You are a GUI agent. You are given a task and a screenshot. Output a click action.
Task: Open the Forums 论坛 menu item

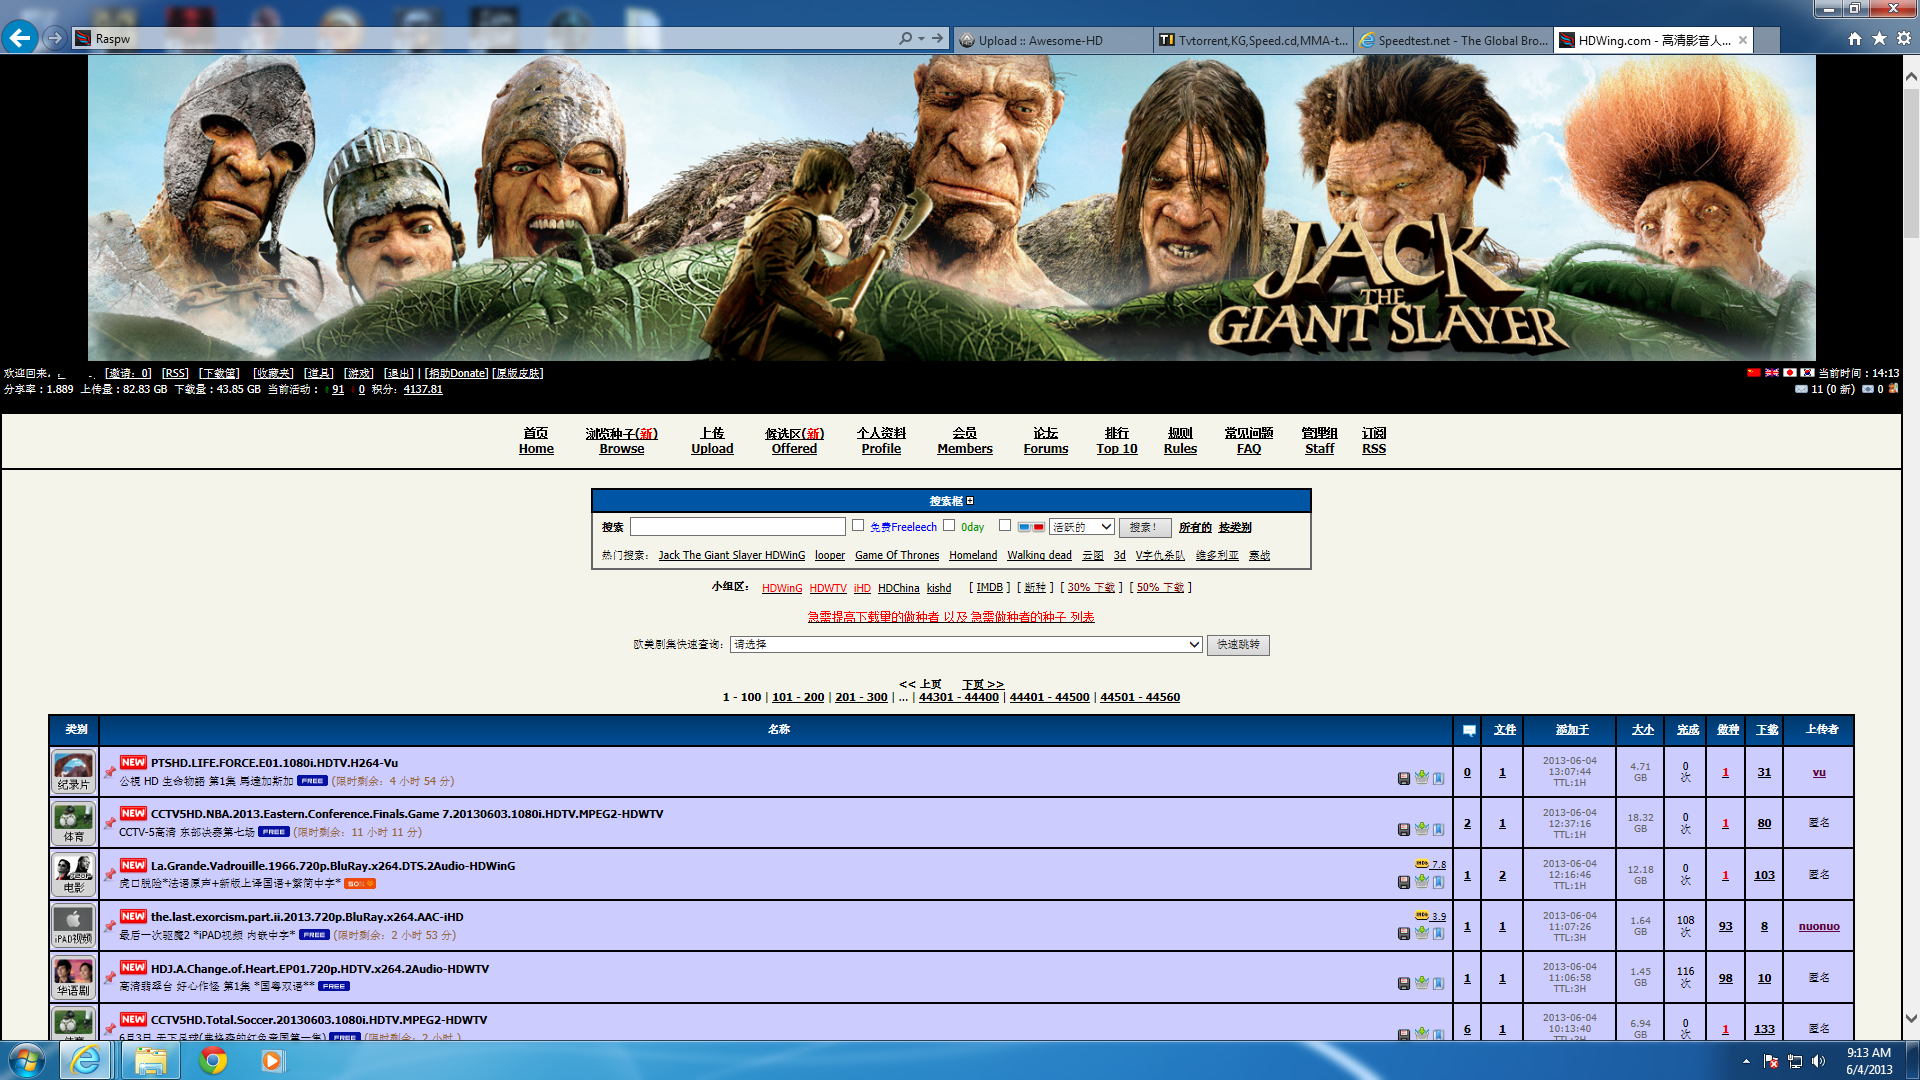(1046, 441)
